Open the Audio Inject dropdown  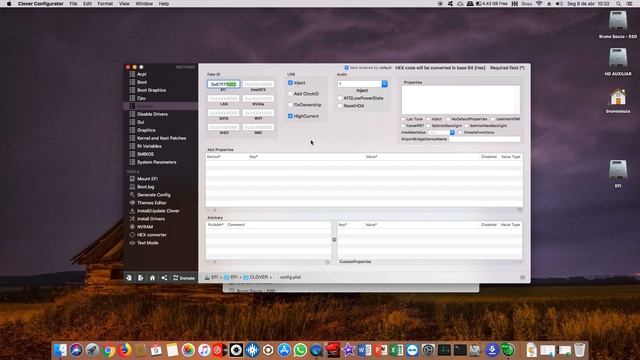pos(384,84)
